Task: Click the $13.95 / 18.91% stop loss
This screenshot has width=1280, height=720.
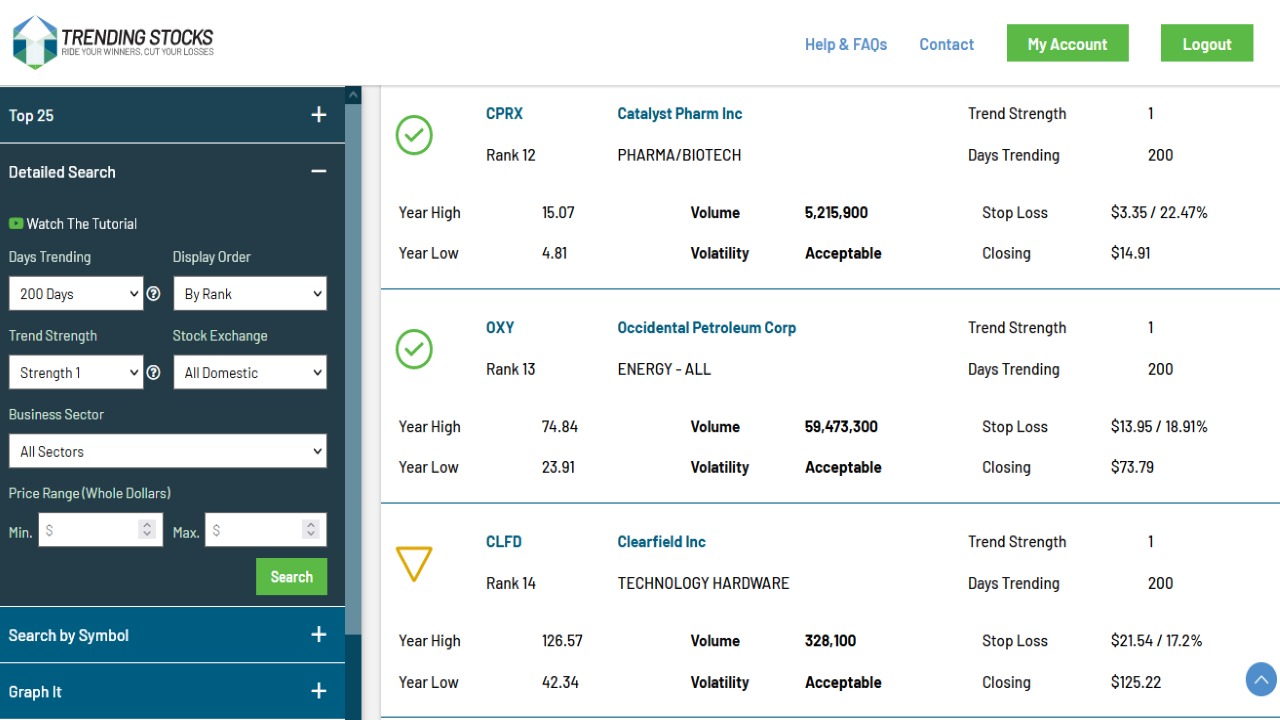Action: [x=1159, y=427]
